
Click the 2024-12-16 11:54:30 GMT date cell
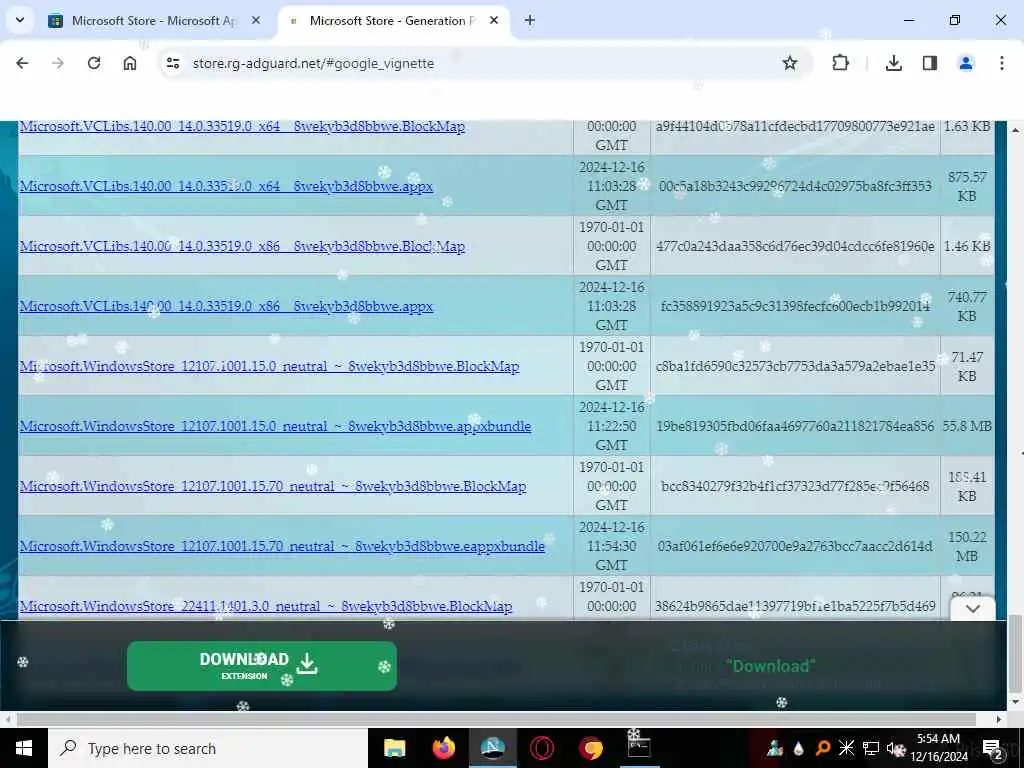[611, 546]
